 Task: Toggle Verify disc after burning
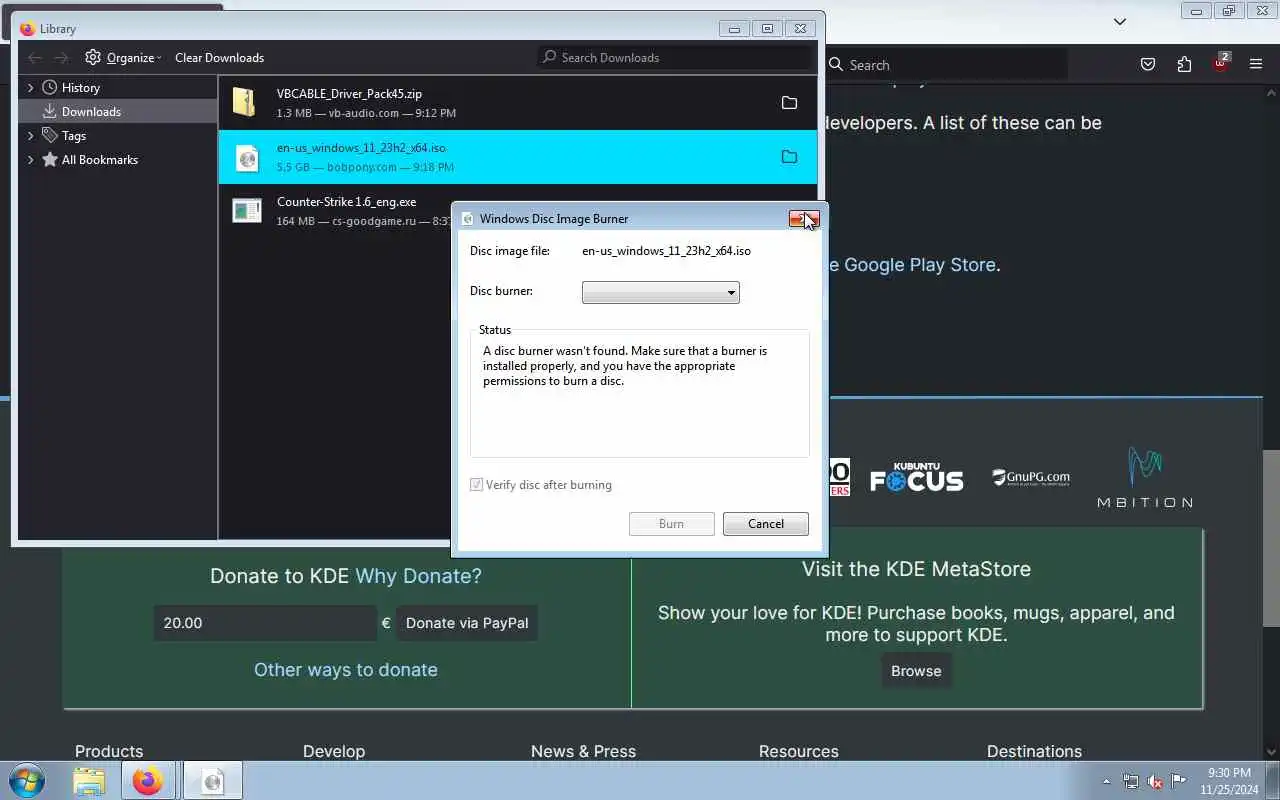(x=477, y=485)
